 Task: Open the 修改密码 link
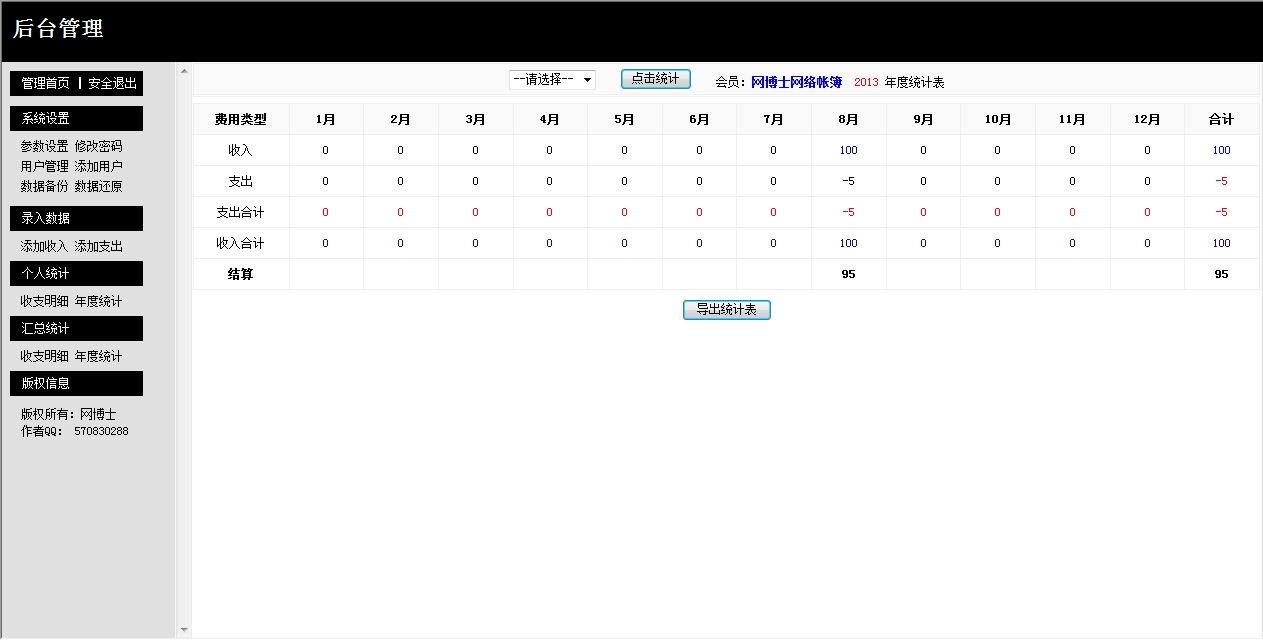[98, 146]
